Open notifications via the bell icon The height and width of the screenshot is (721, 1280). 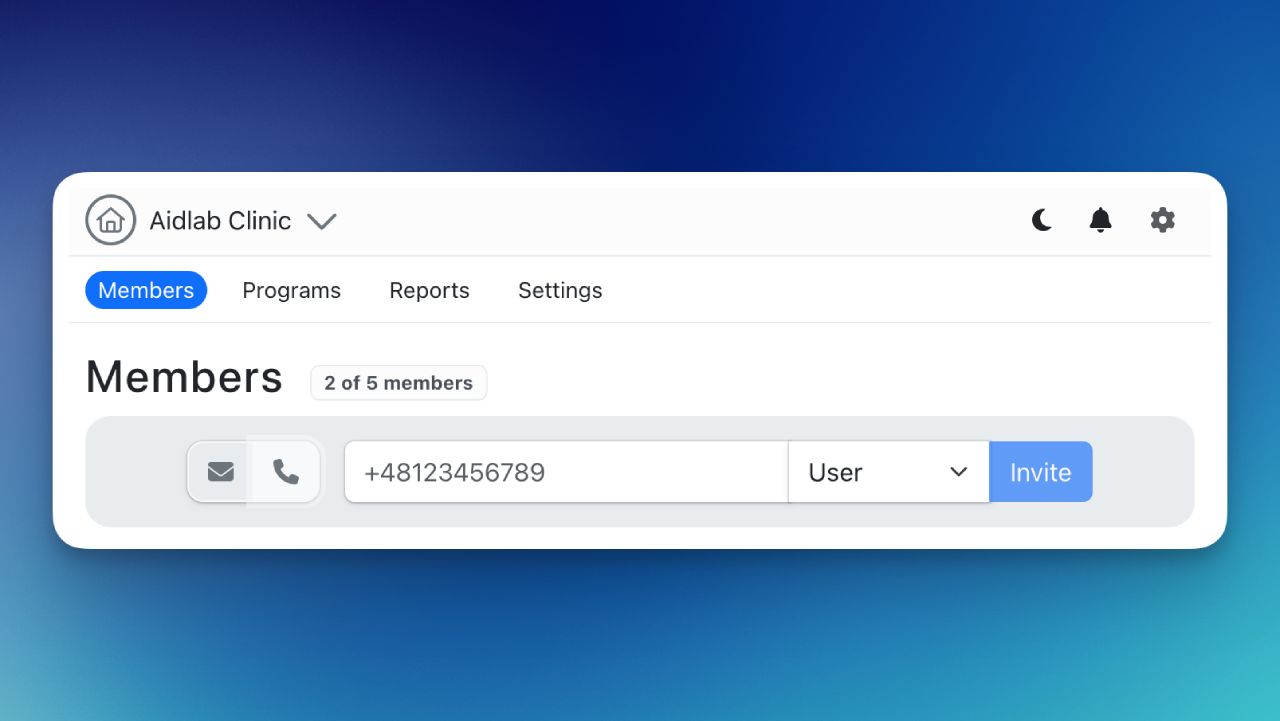[1100, 220]
